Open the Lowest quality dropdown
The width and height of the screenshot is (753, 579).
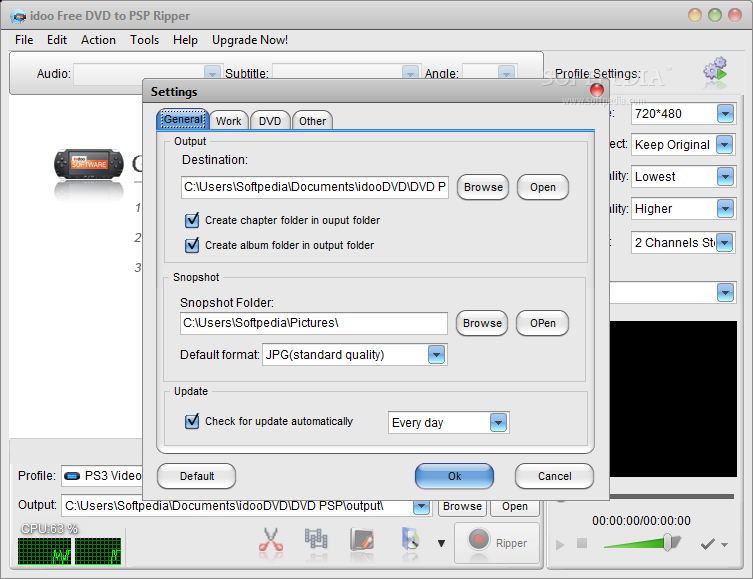pyautogui.click(x=725, y=177)
